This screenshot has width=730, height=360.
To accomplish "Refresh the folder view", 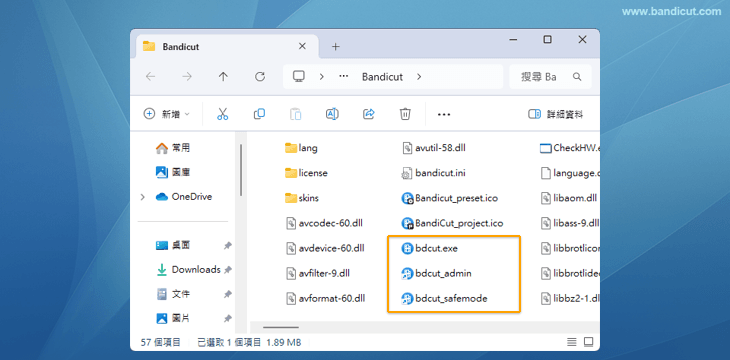I will point(260,77).
